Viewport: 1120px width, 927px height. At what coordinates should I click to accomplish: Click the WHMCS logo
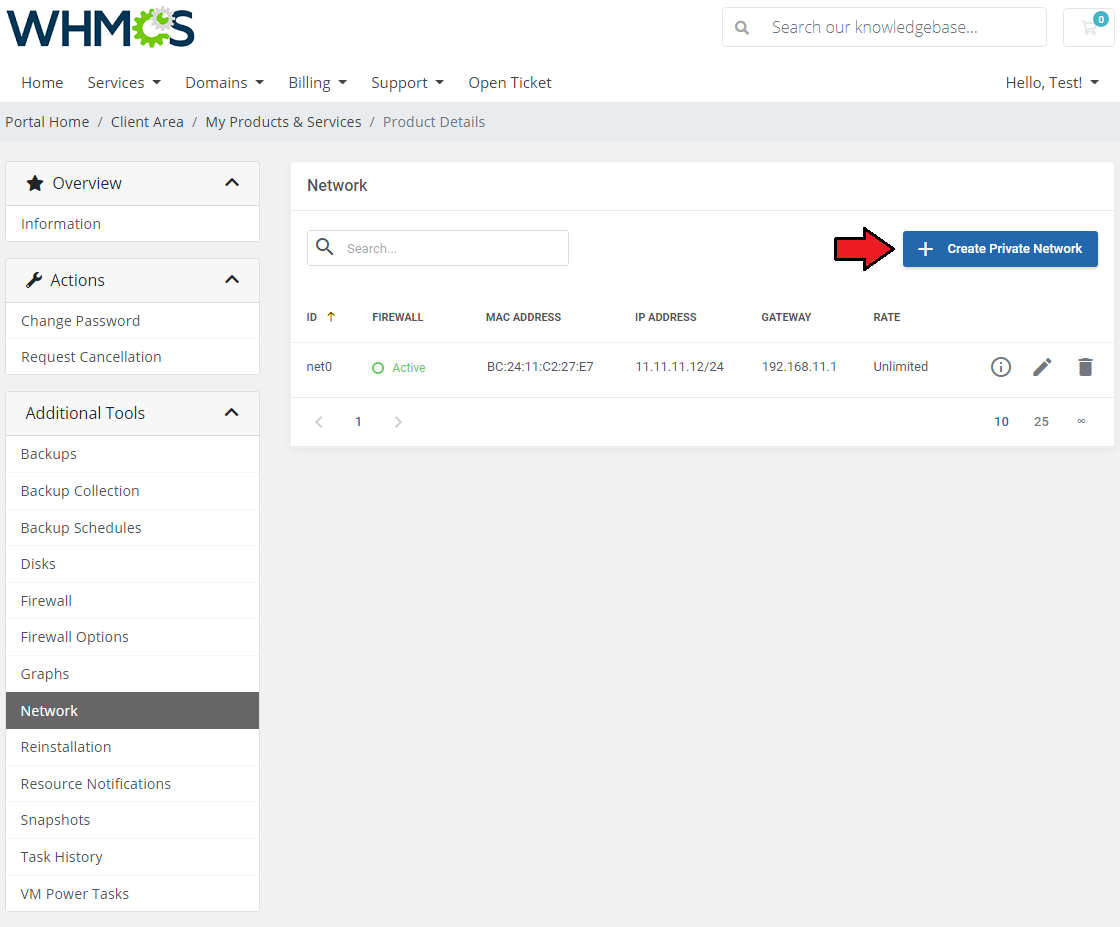tap(101, 28)
